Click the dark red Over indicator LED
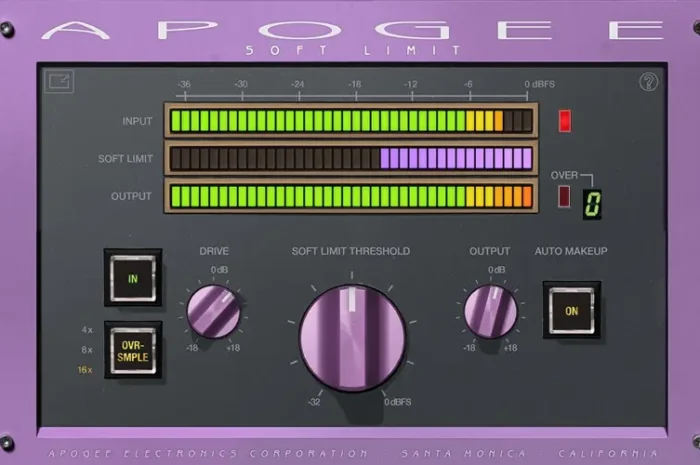 point(564,196)
